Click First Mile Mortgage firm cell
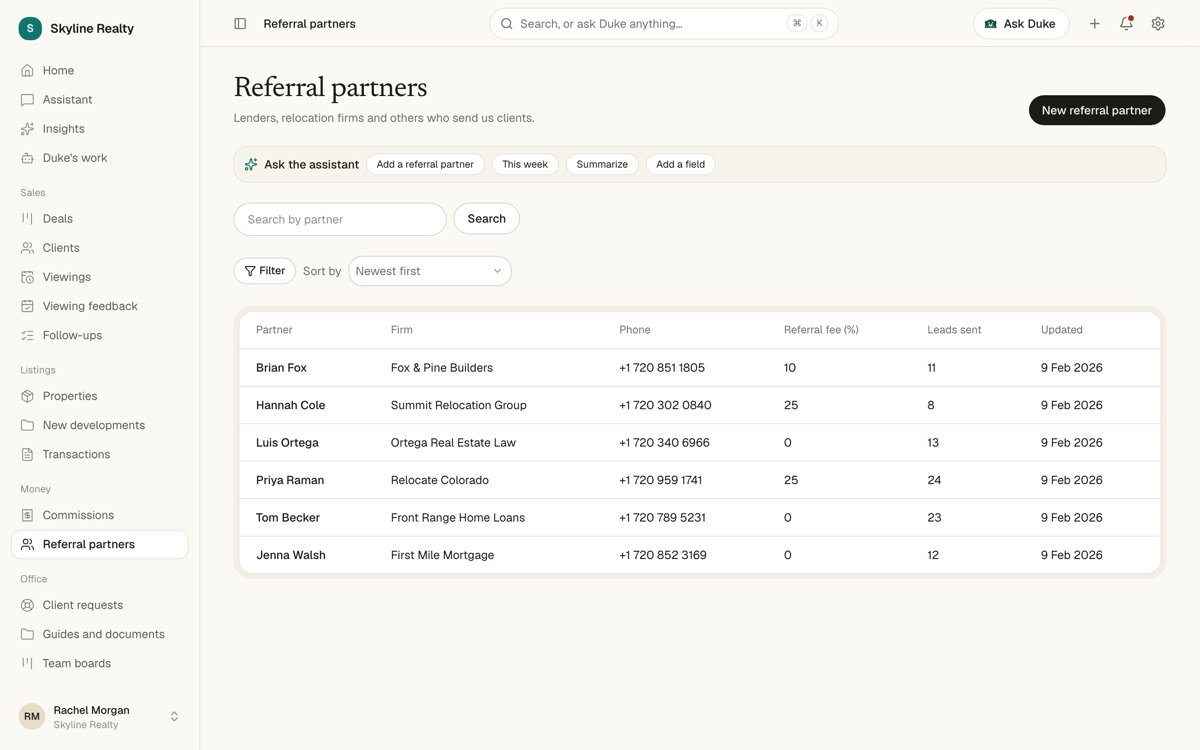Screen dimensions: 1200x750 tap(442, 555)
